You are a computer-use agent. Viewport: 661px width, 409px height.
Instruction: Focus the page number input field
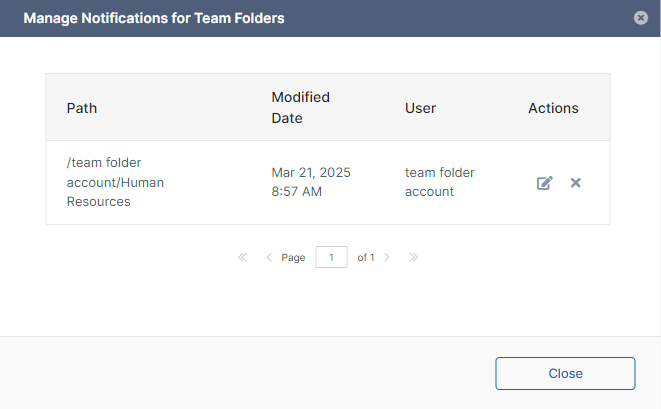point(331,257)
